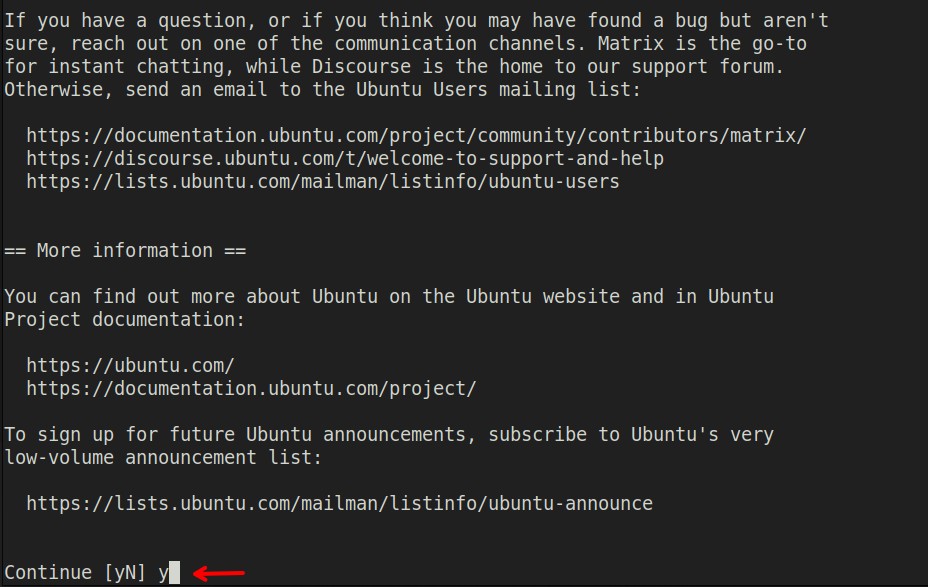
Task: Click the word 'Continue' in the prompt
Action: coord(48,573)
